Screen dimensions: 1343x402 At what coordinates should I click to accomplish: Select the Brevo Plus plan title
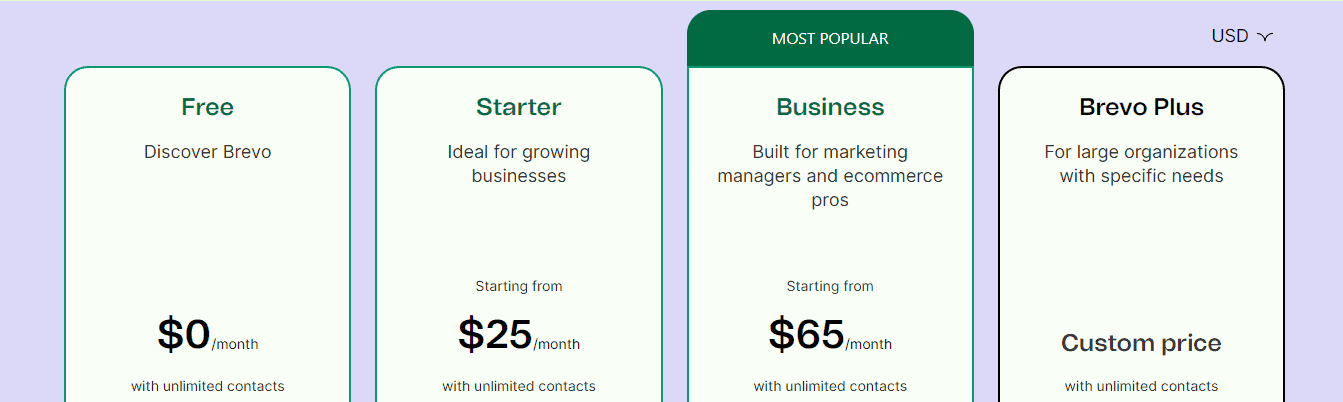point(1141,107)
